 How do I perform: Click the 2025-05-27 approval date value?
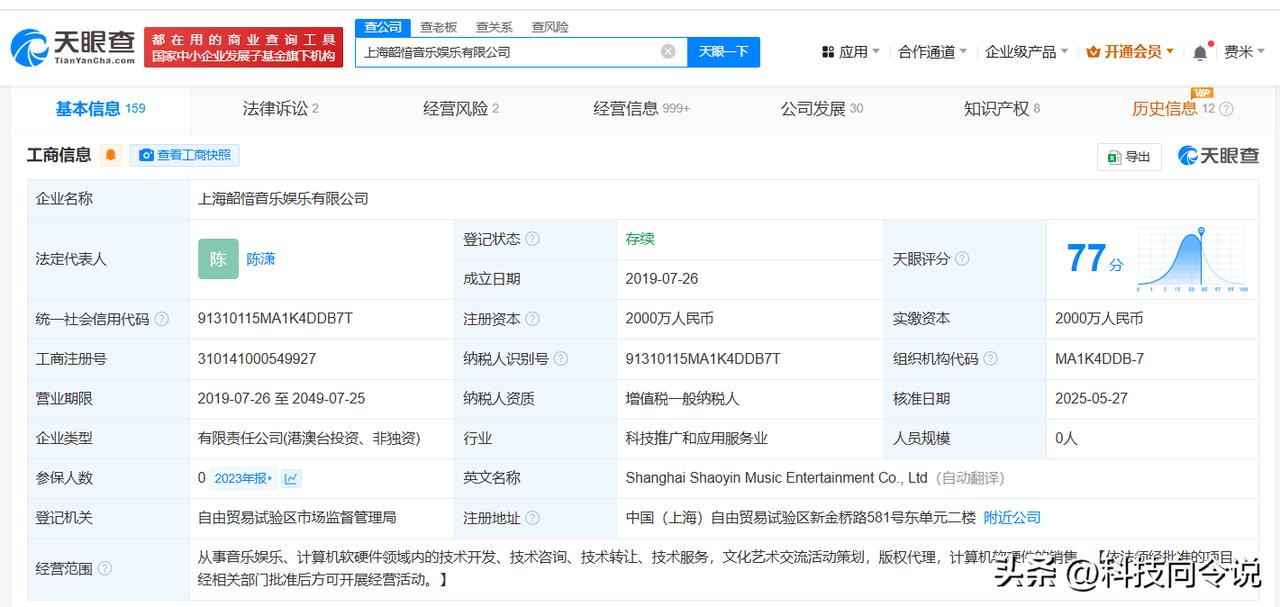coord(1091,398)
